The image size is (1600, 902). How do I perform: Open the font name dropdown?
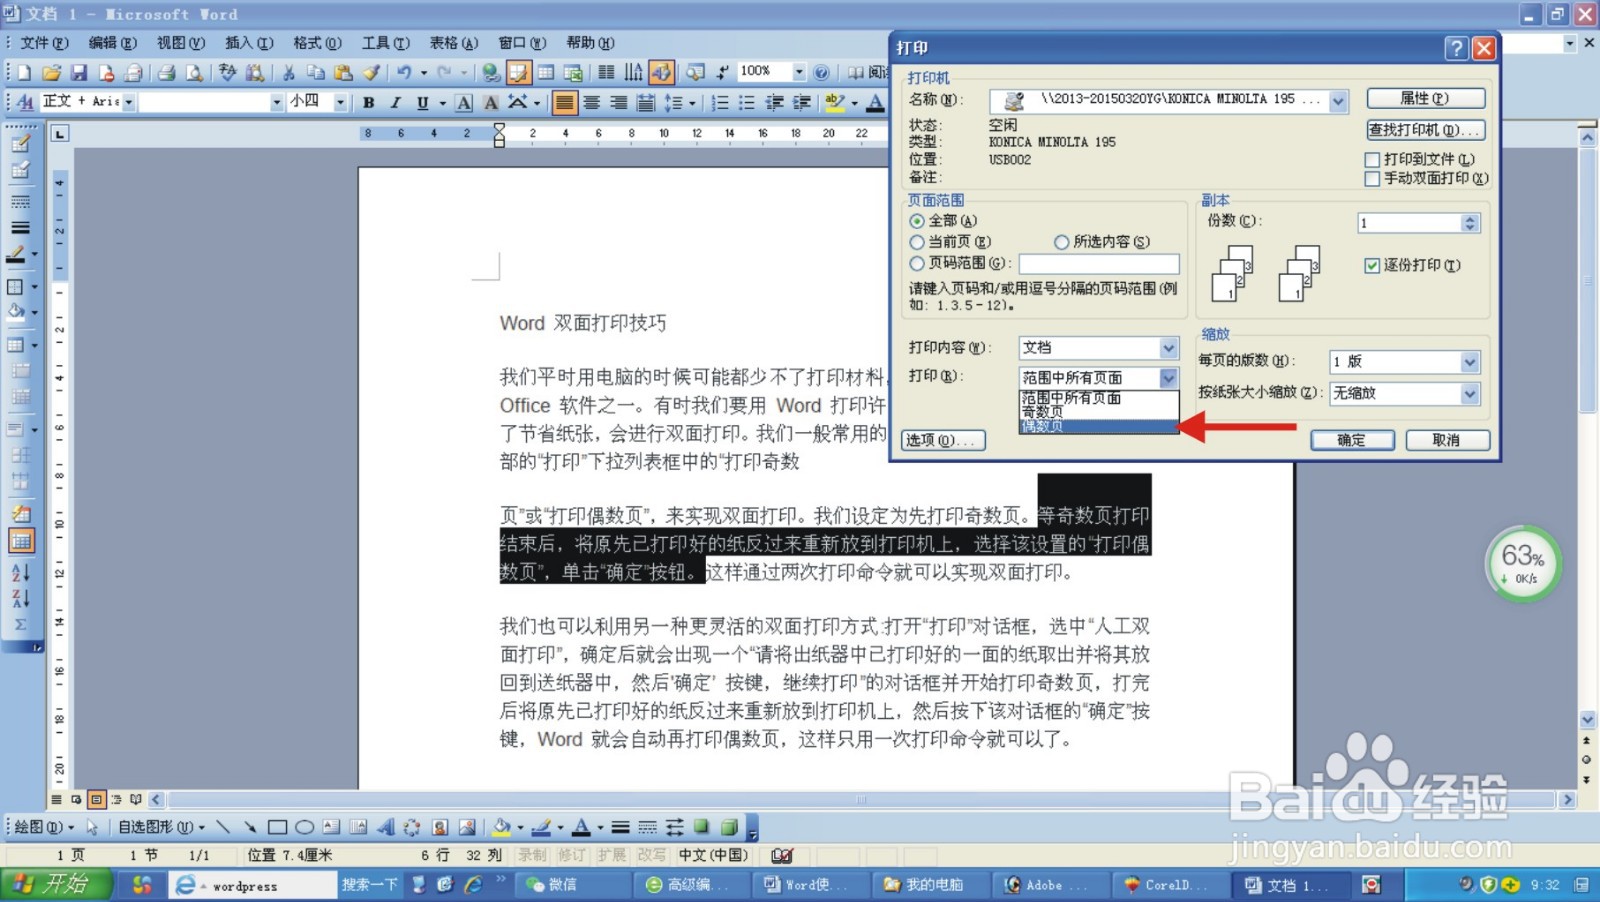point(276,102)
